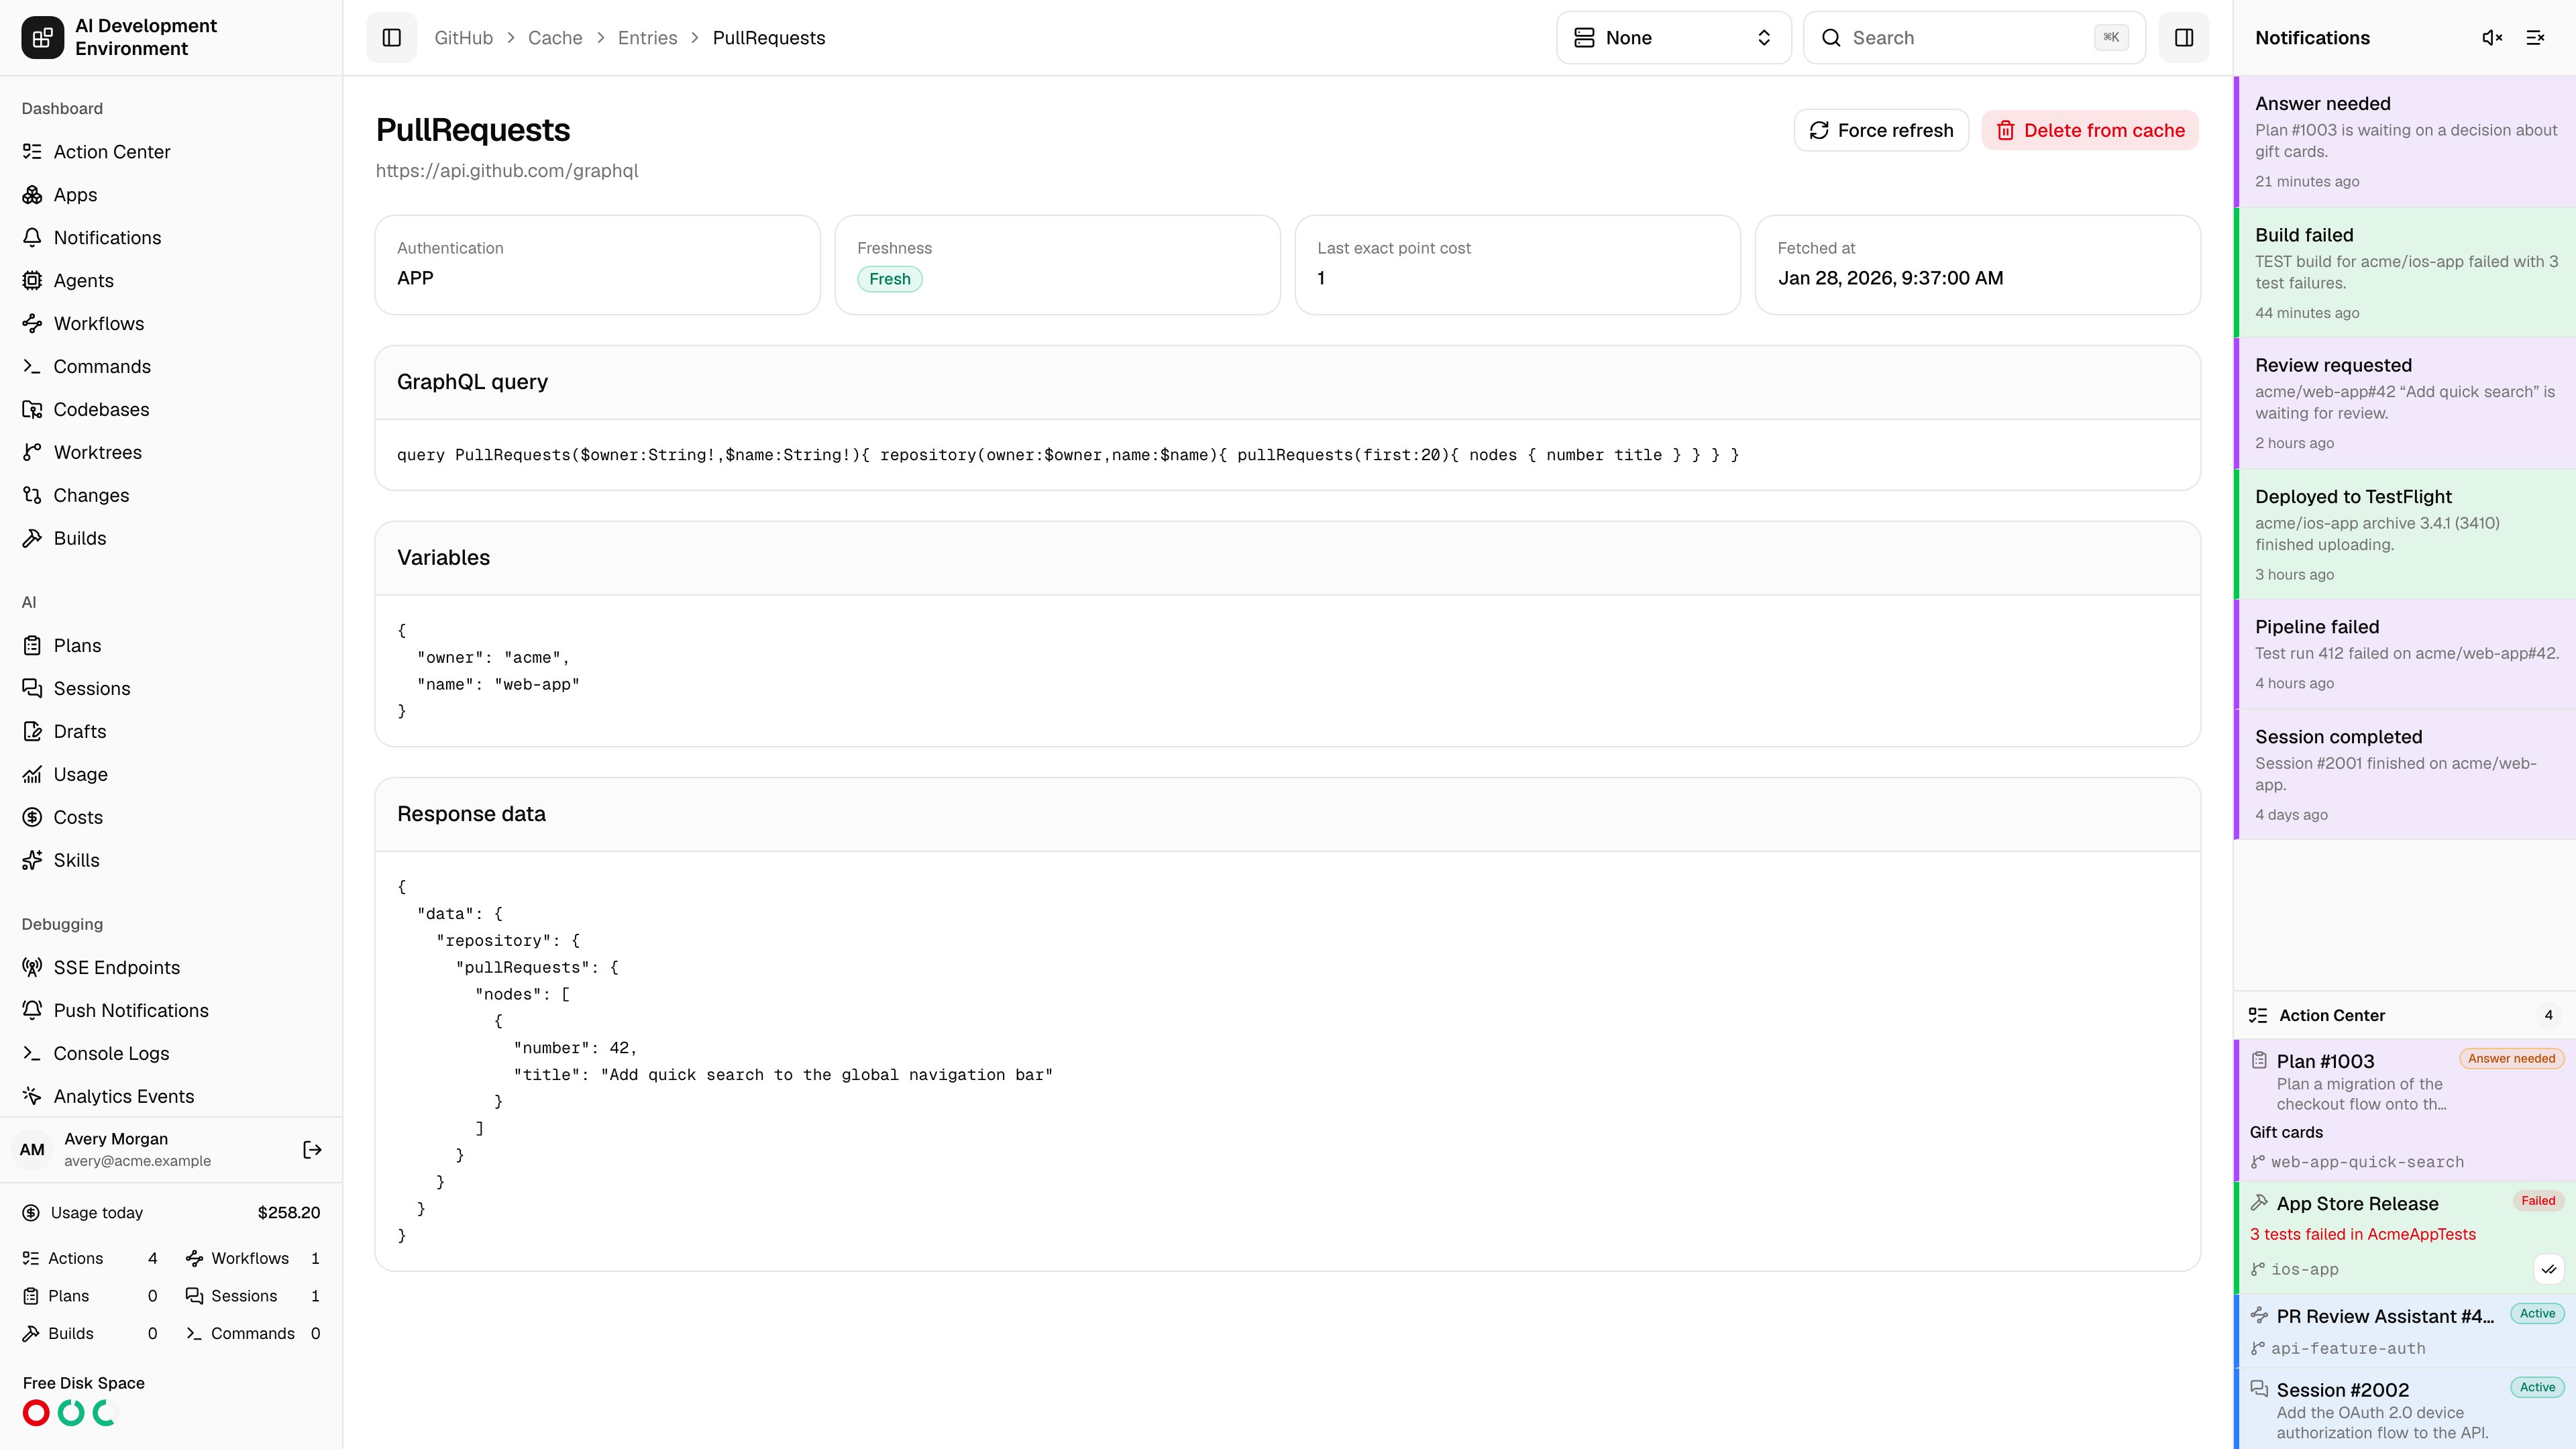This screenshot has height=1449, width=2576.
Task: Open Analytics Events sidebar item
Action: pos(171,1097)
